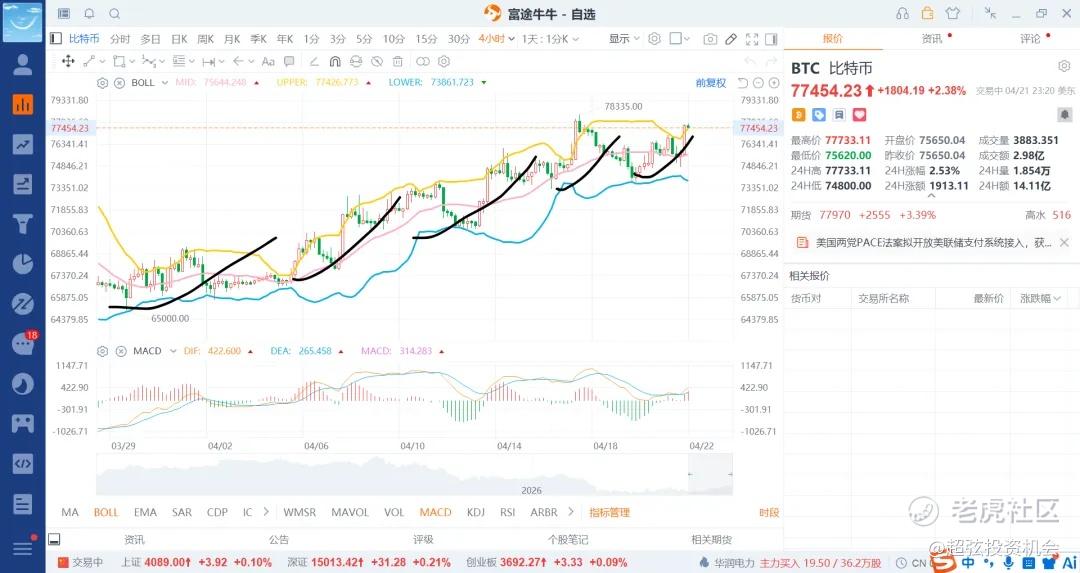1080x573 pixels.
Task: Open the search magnifier in title bar
Action: [x=114, y=14]
